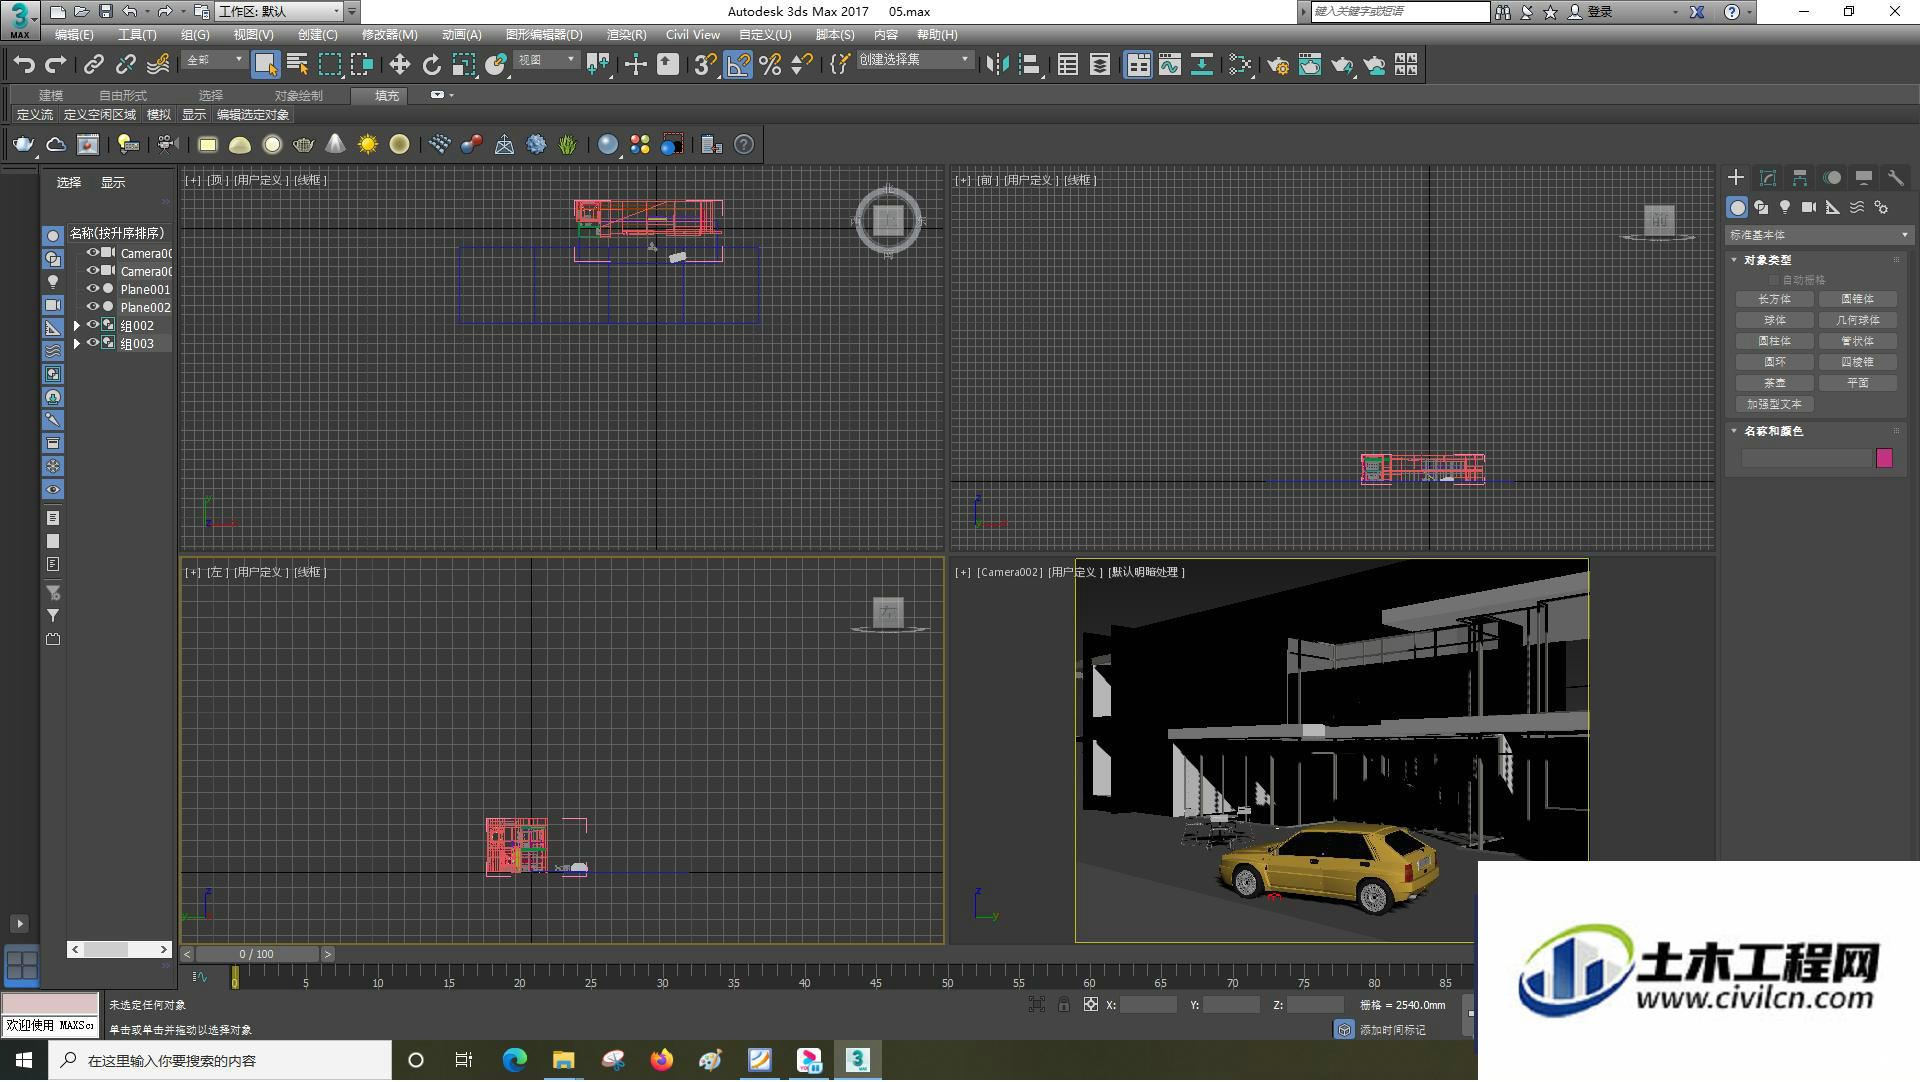Open Select by Name dialog icon
Viewport: 1920px width, 1082px height.
(297, 65)
